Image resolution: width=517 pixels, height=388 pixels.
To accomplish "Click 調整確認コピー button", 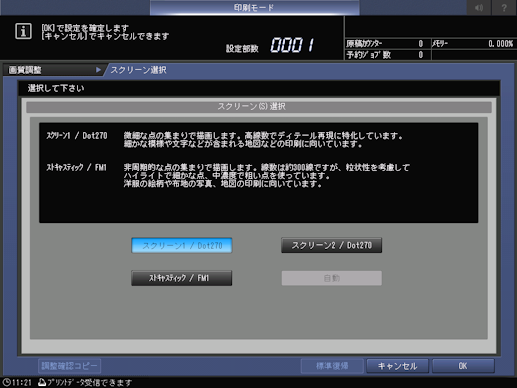I will click(69, 366).
